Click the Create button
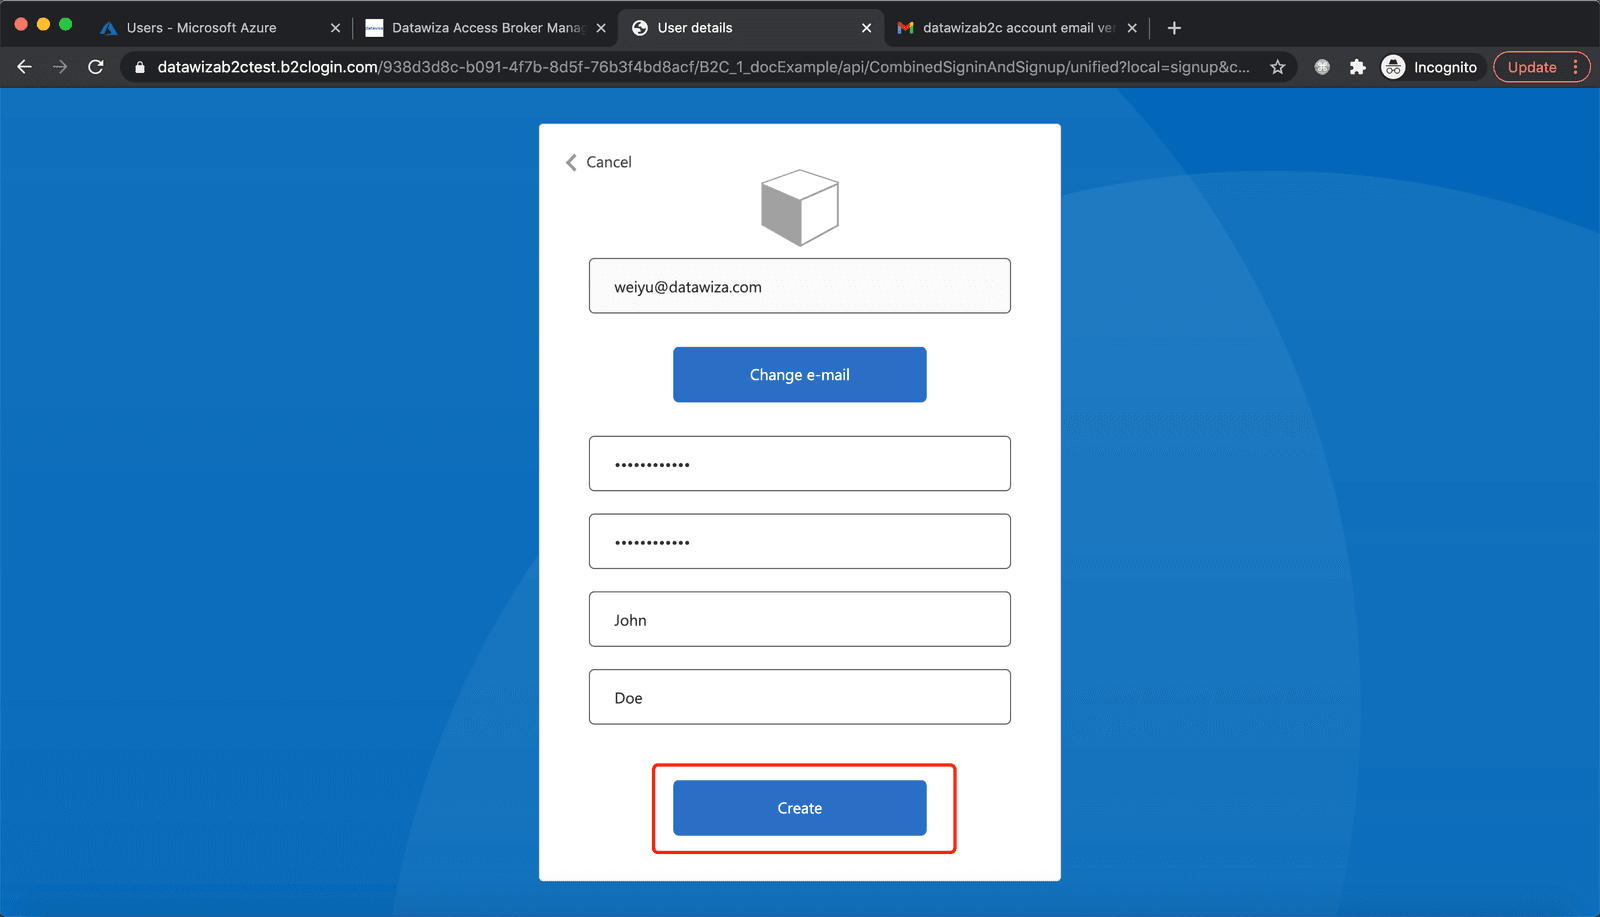 click(x=799, y=808)
